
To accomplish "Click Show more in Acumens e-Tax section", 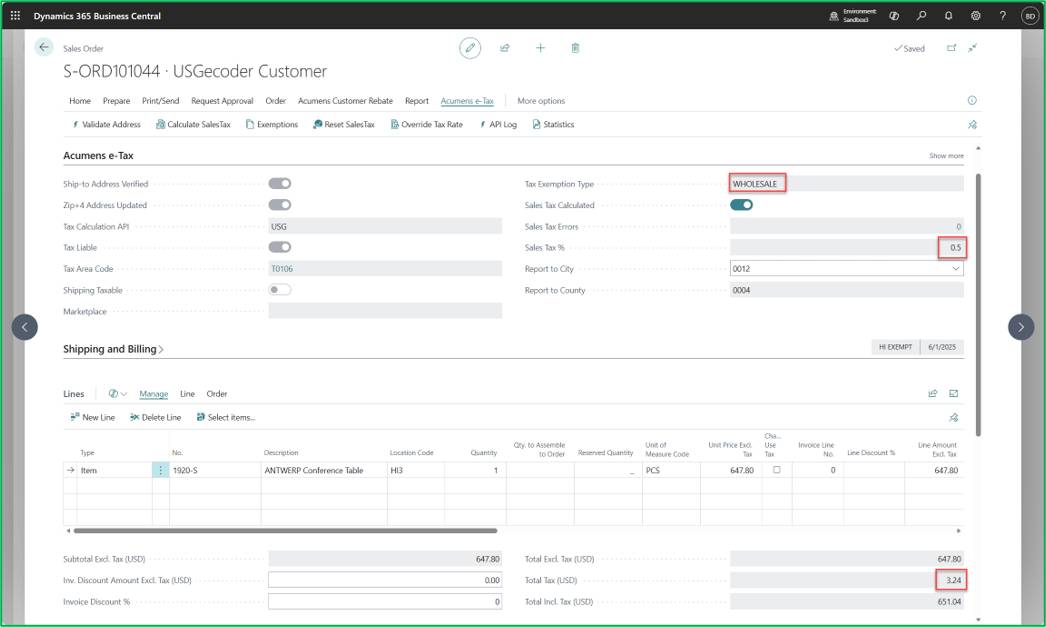I will 946,155.
